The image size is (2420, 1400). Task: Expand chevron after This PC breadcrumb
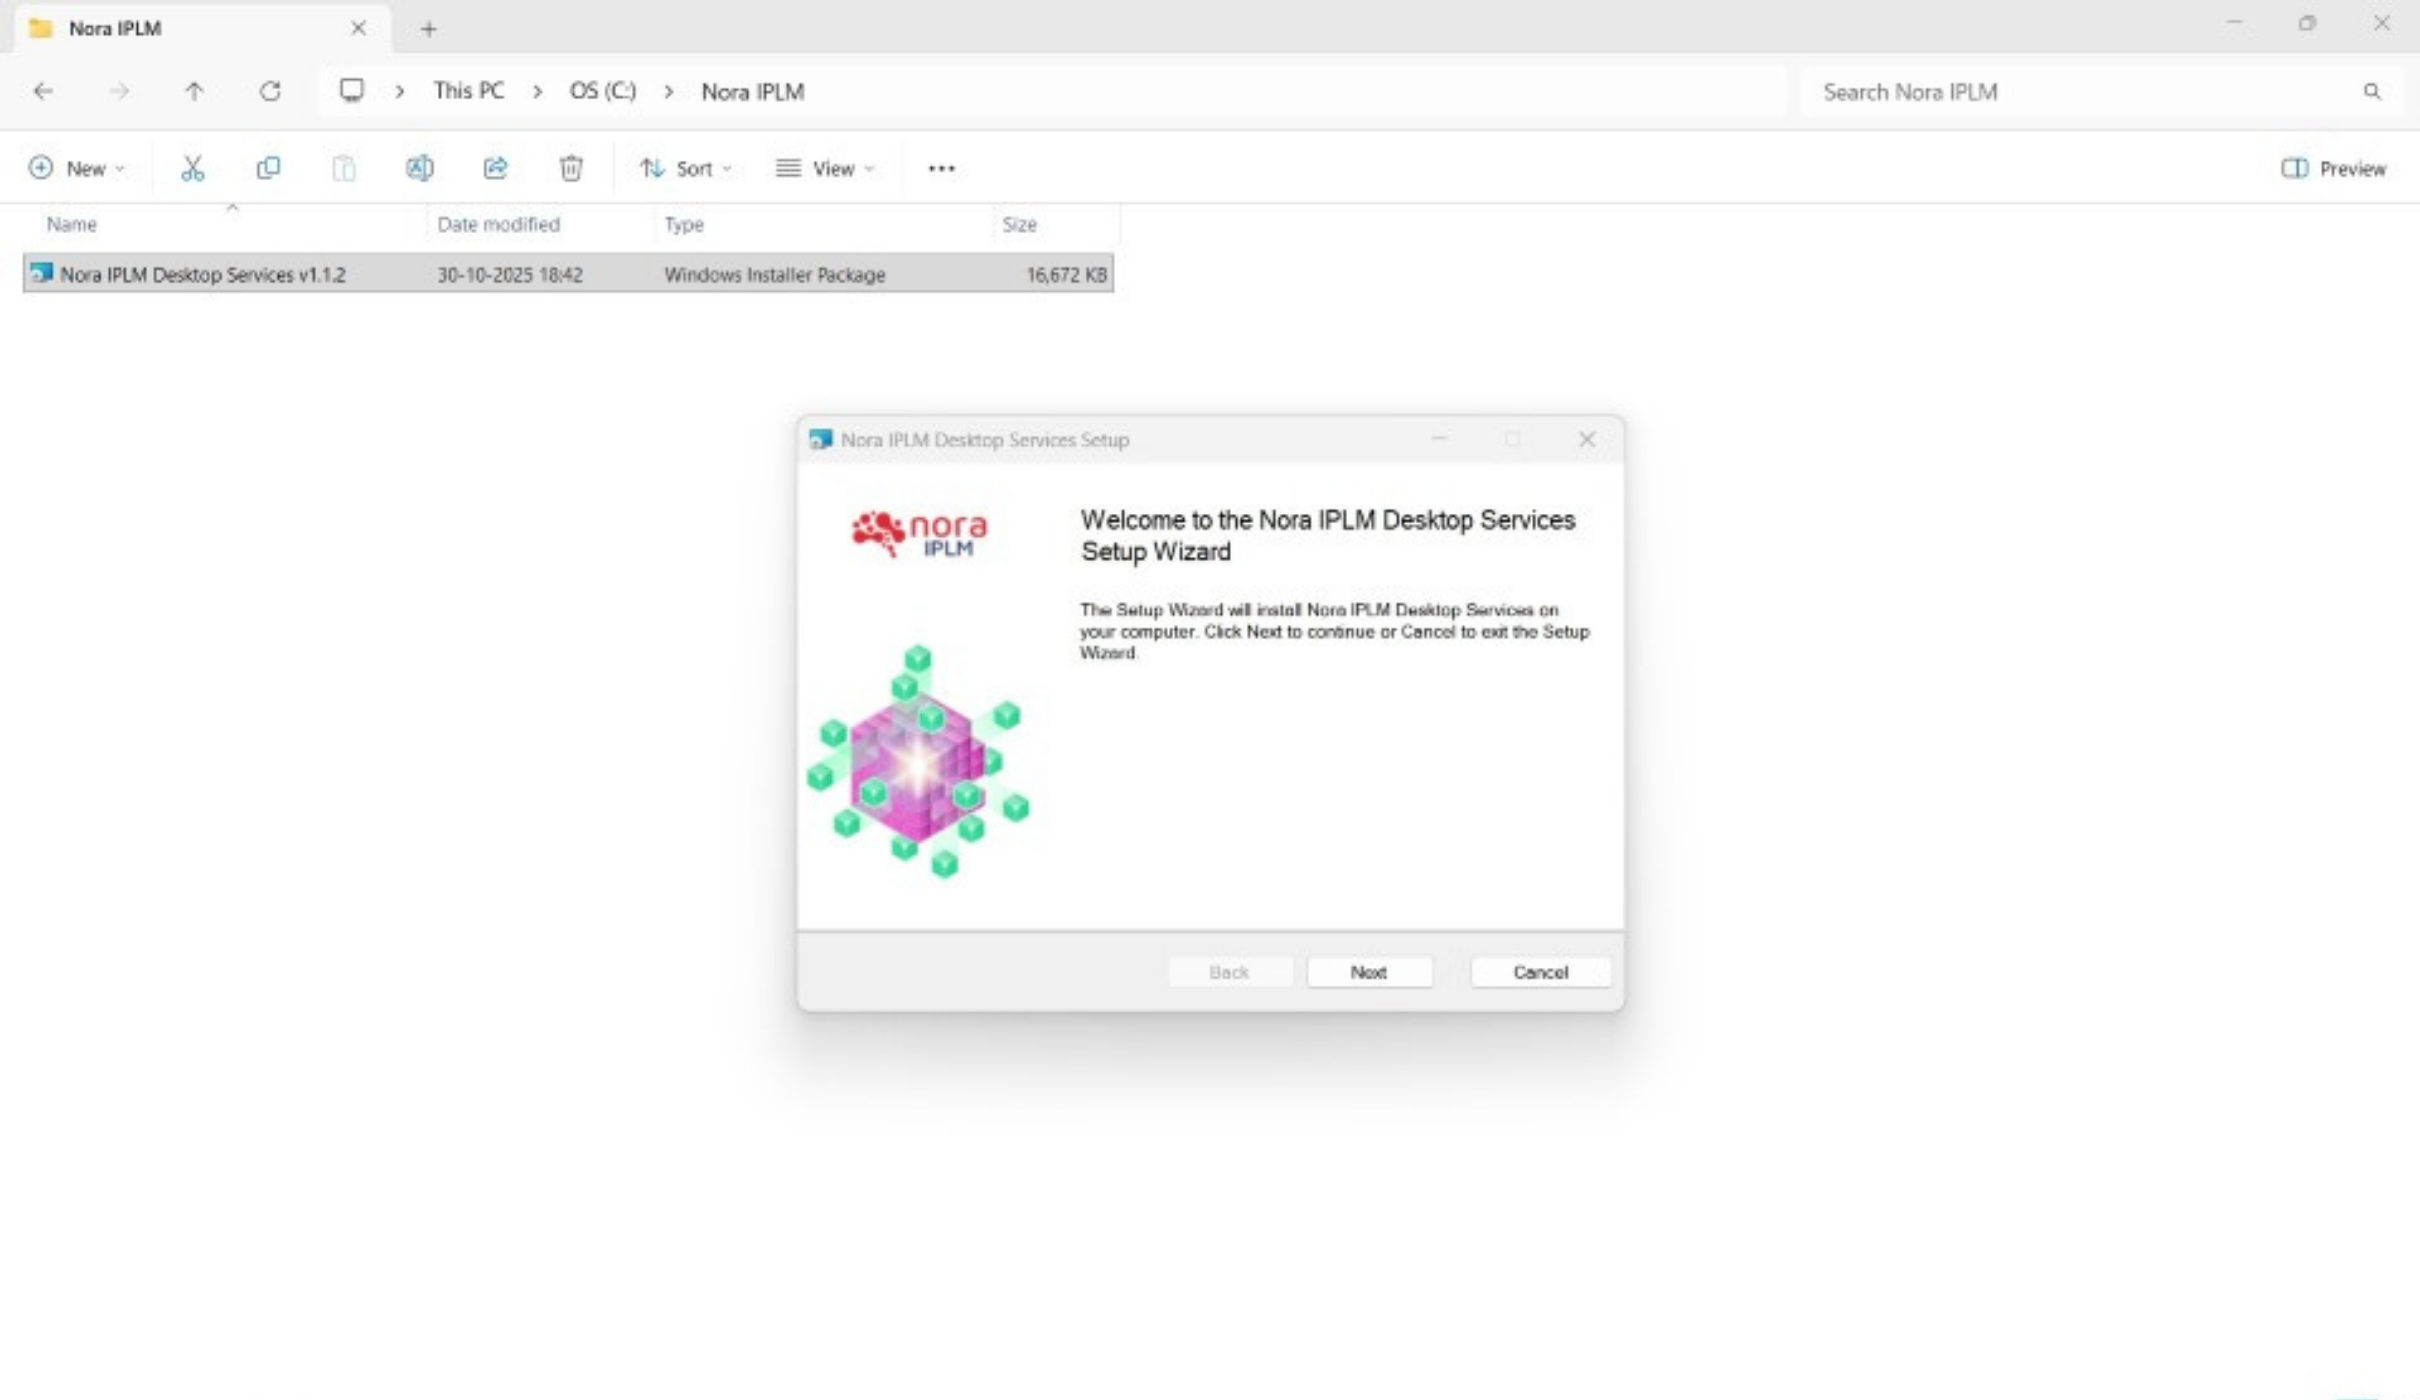[537, 91]
